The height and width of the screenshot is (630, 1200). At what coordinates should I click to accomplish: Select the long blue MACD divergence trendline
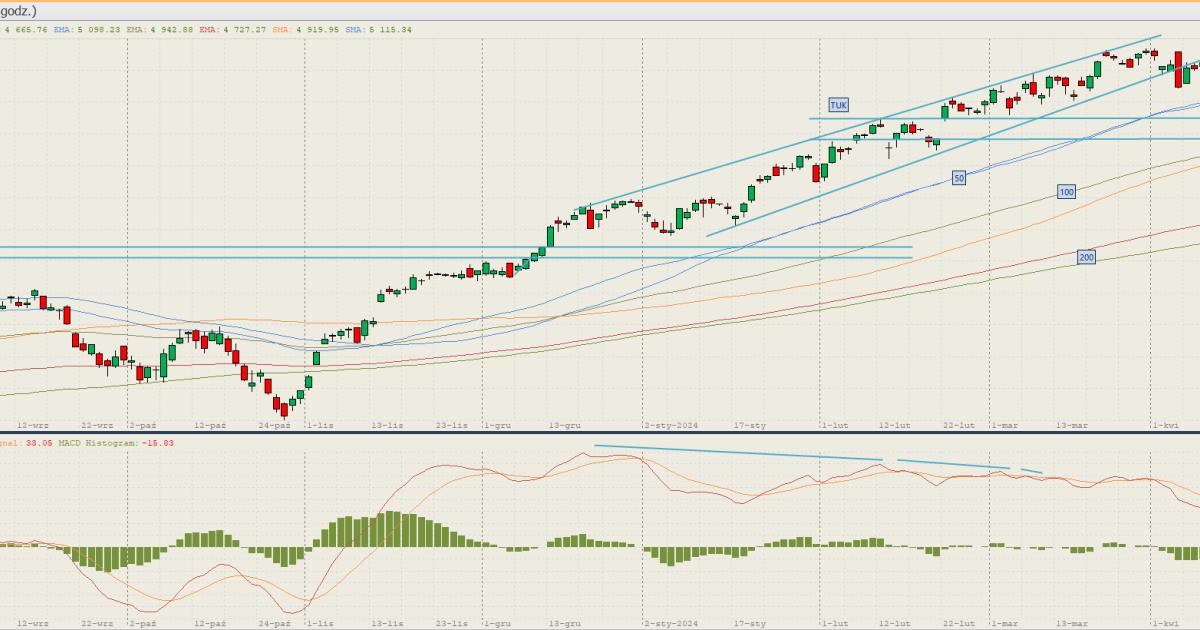pyautogui.click(x=738, y=453)
